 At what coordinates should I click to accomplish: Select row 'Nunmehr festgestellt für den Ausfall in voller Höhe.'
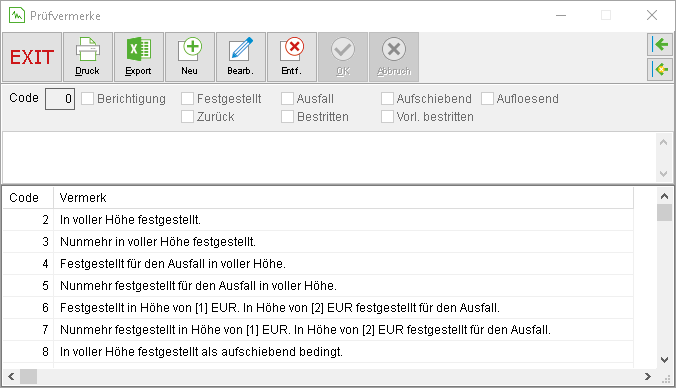tap(318, 286)
